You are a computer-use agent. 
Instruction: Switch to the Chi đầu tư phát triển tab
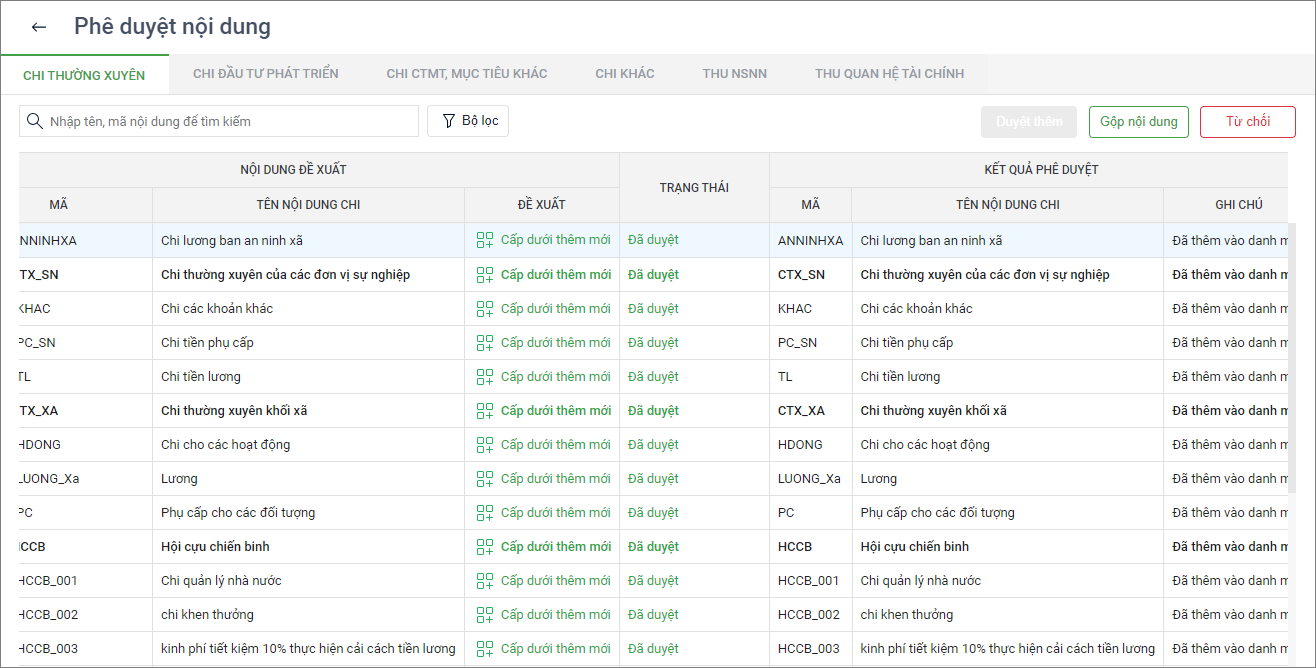tap(265, 74)
